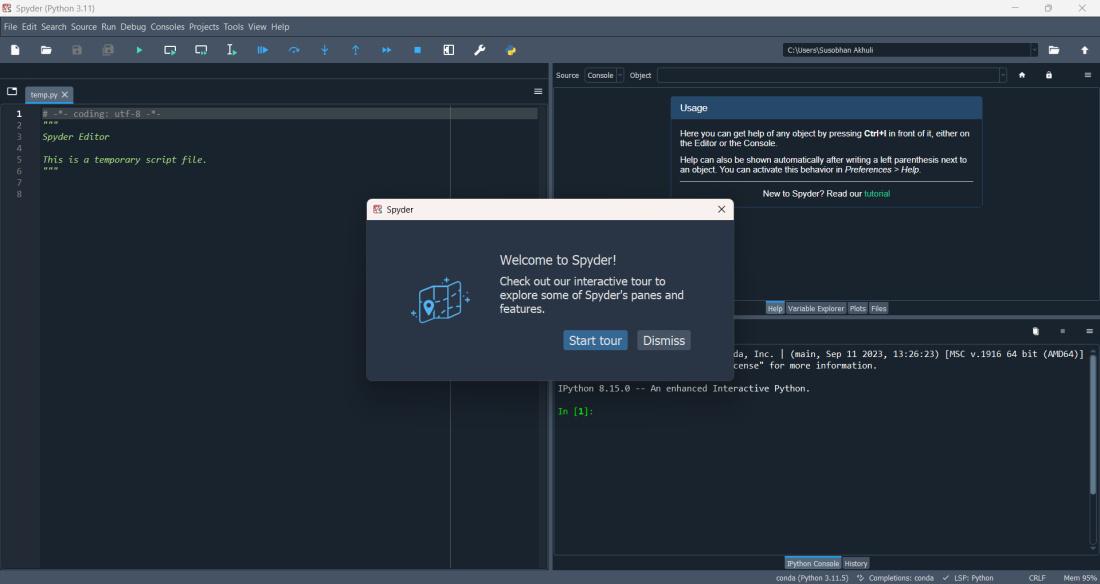Open the Help menu in menu bar
The image size is (1100, 584).
click(x=280, y=27)
